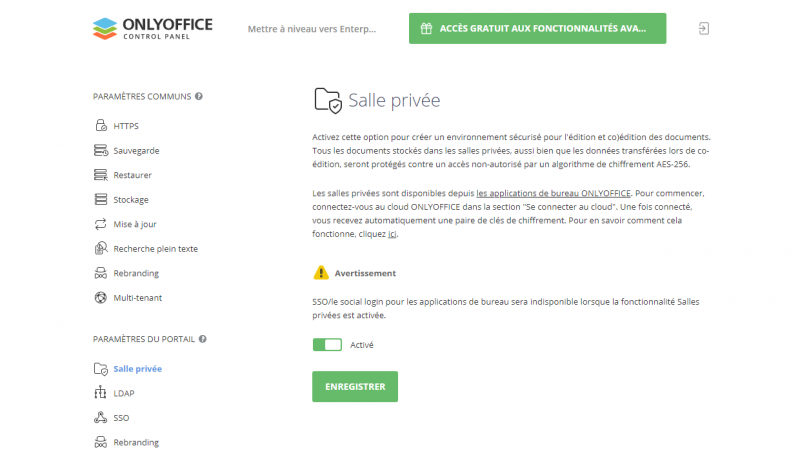Click the 'ici' link
The width and height of the screenshot is (800, 457).
pyautogui.click(x=392, y=234)
